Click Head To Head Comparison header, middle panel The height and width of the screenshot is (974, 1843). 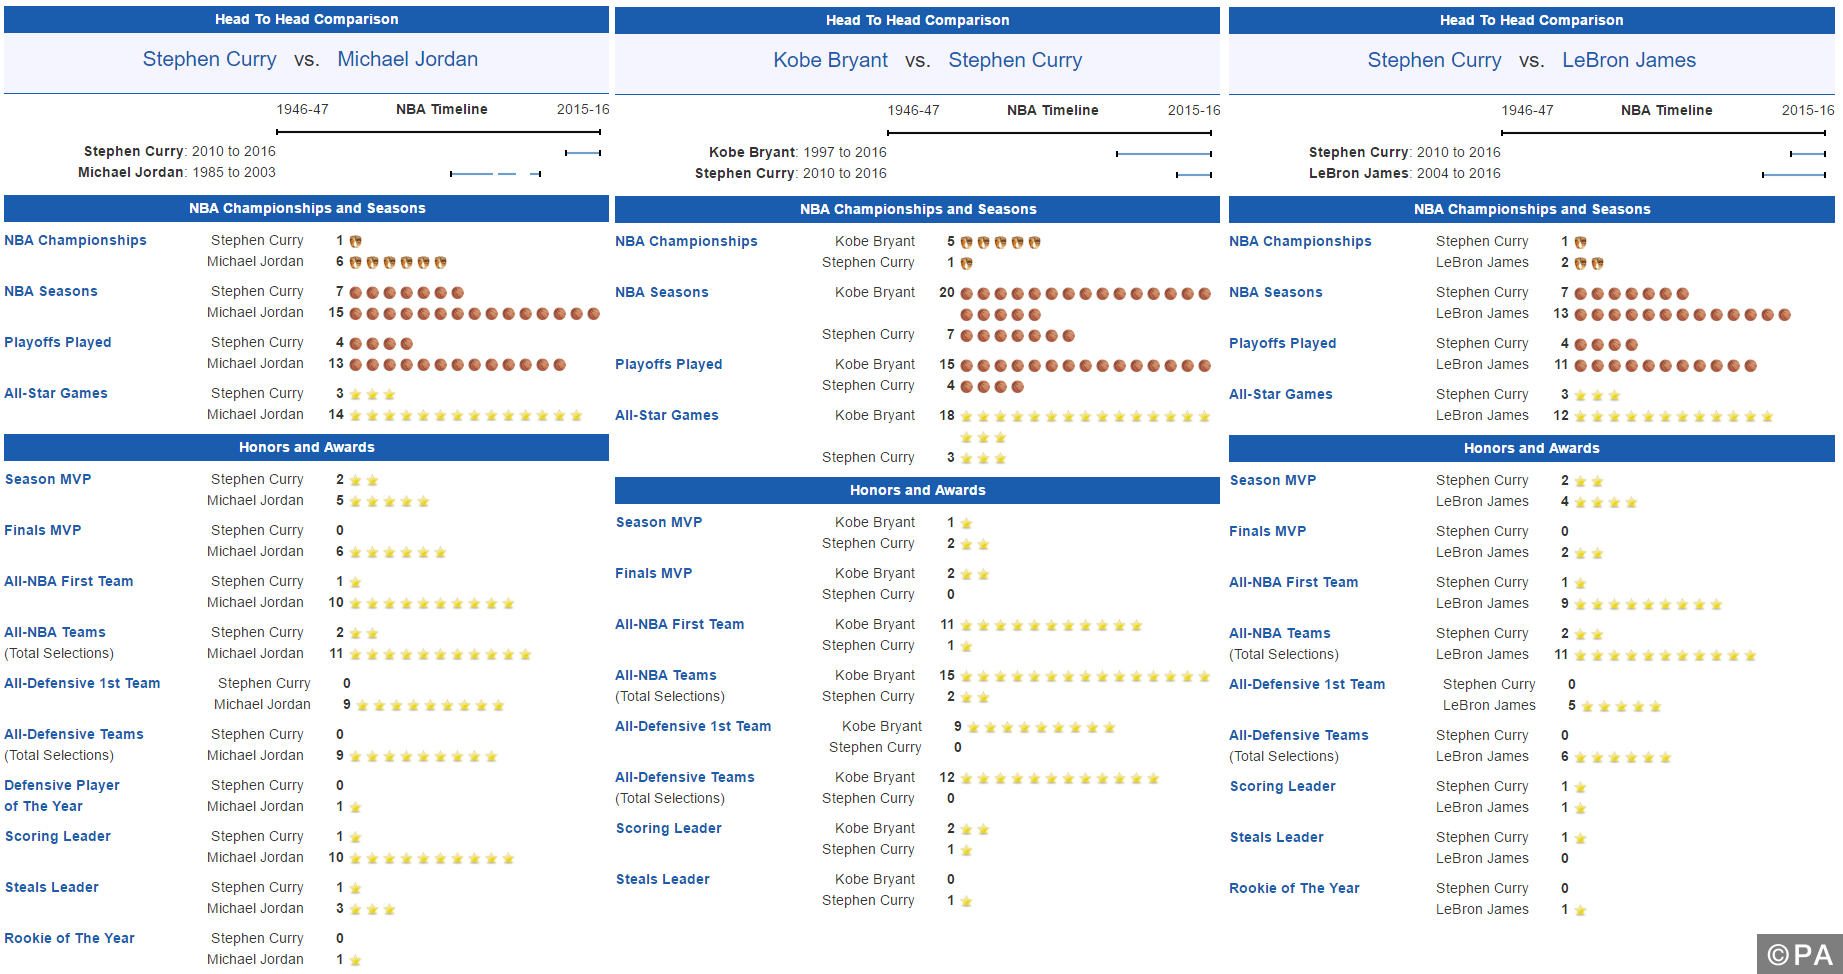tap(917, 20)
